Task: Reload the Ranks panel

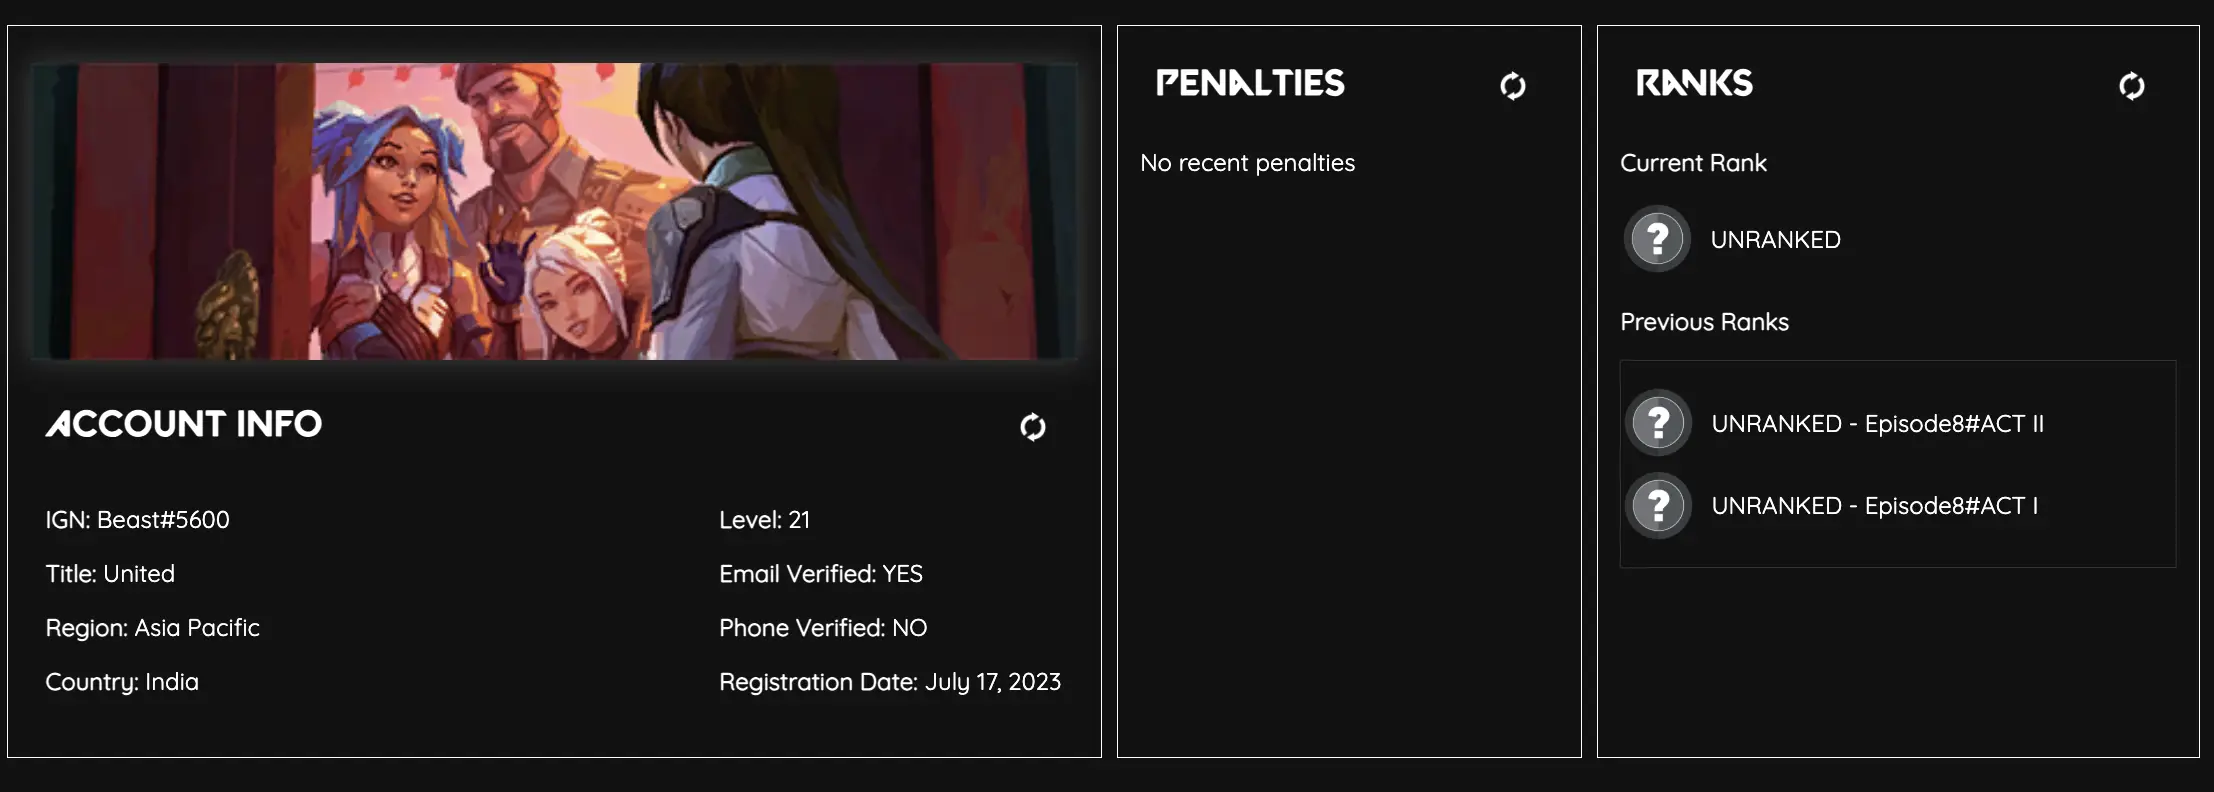Action: [x=2131, y=86]
